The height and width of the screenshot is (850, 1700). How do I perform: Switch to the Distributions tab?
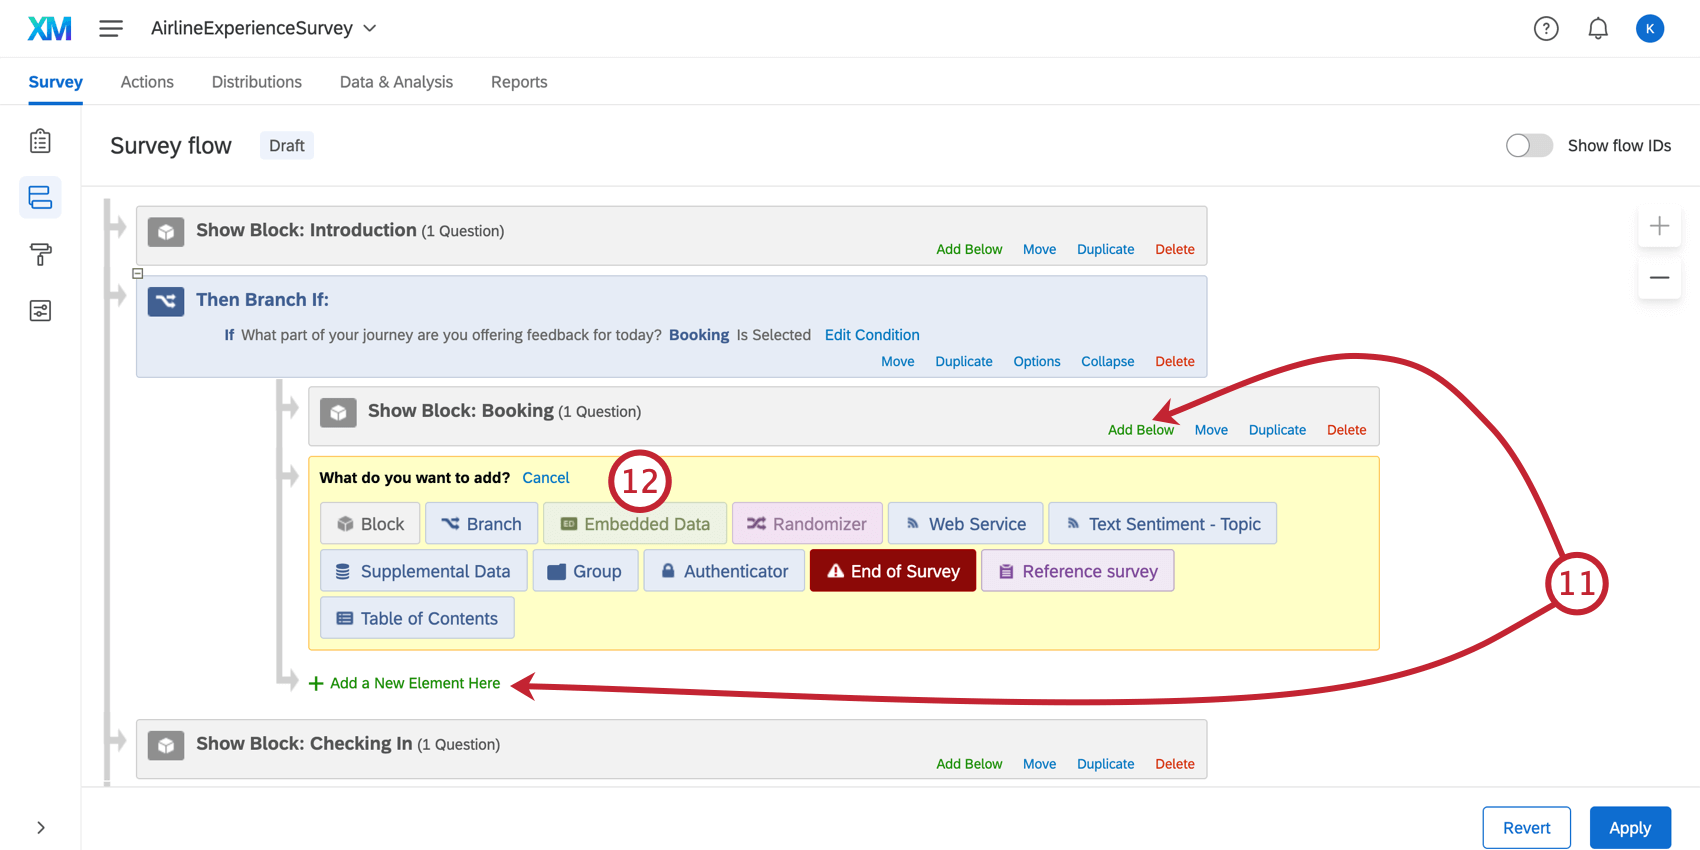point(257,82)
